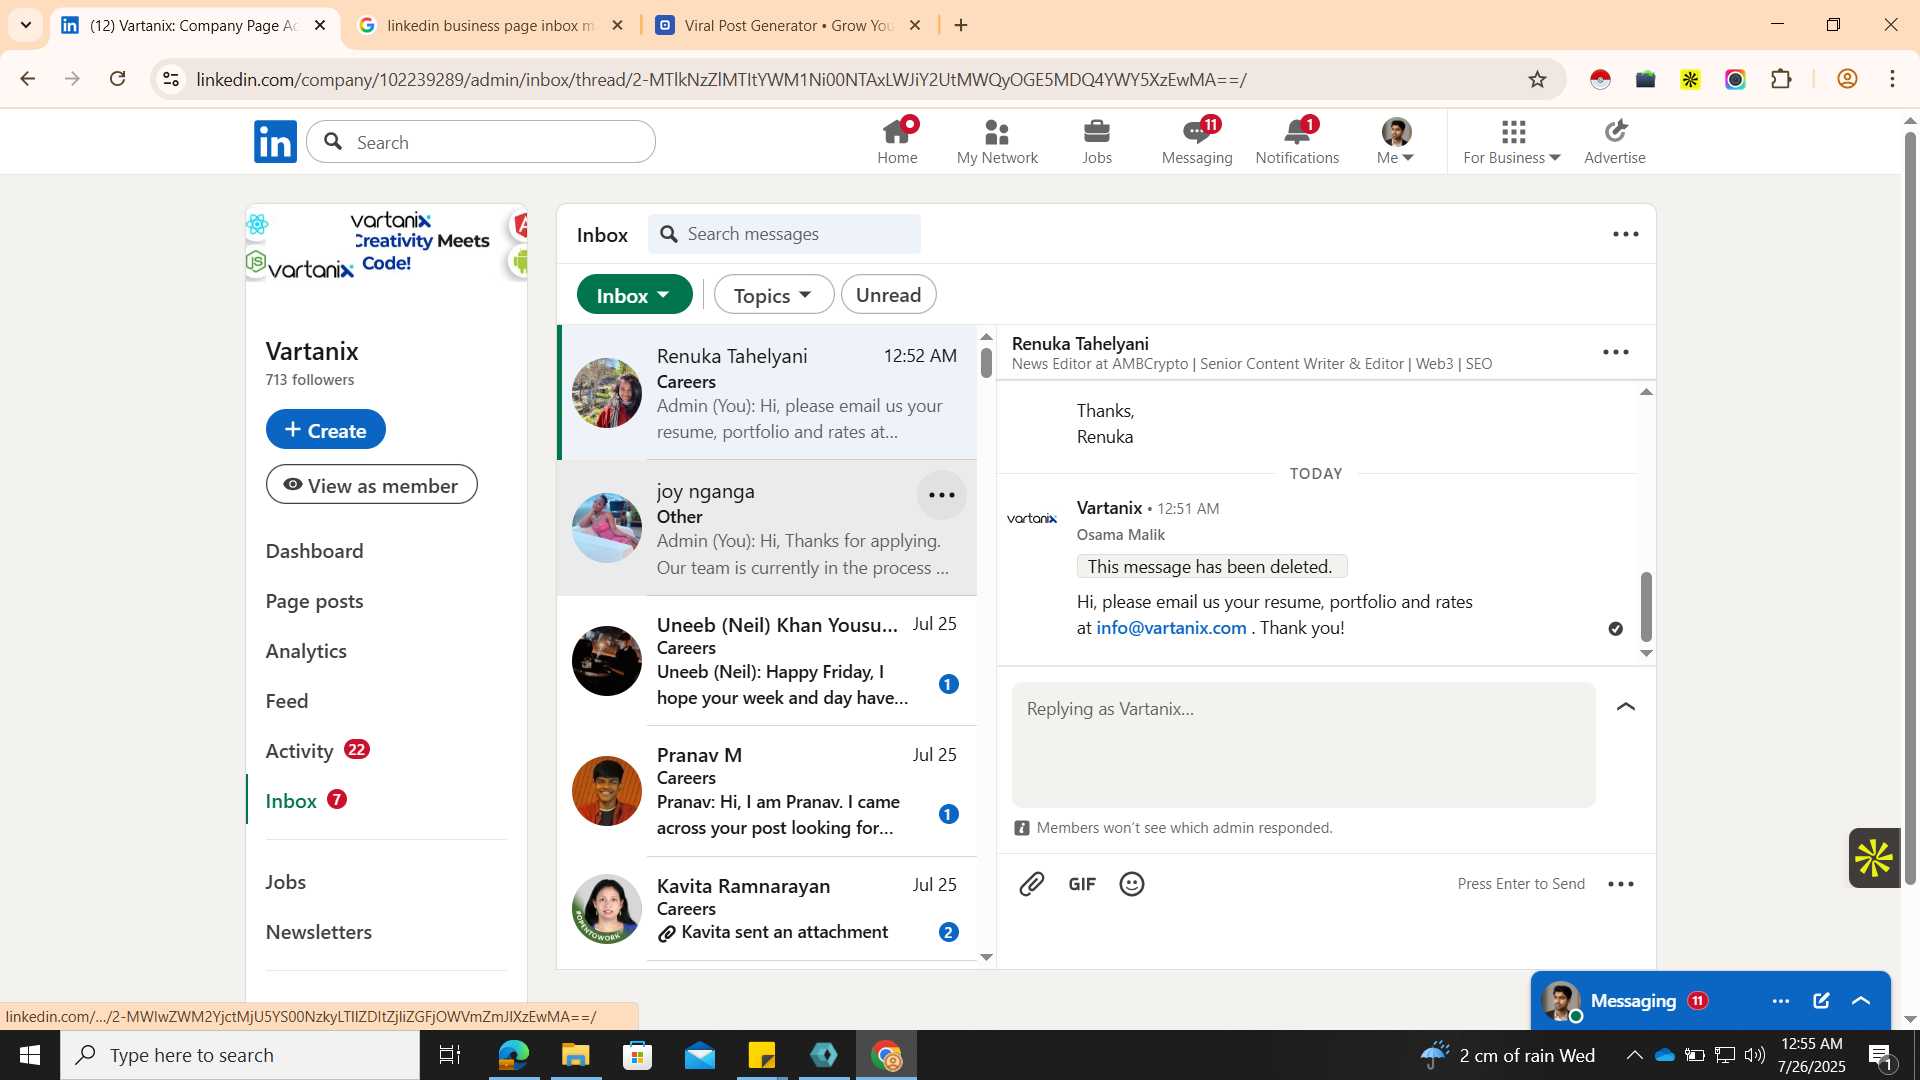Open Chrome extensions puzzle icon
The width and height of the screenshot is (1920, 1080).
coord(1781,79)
